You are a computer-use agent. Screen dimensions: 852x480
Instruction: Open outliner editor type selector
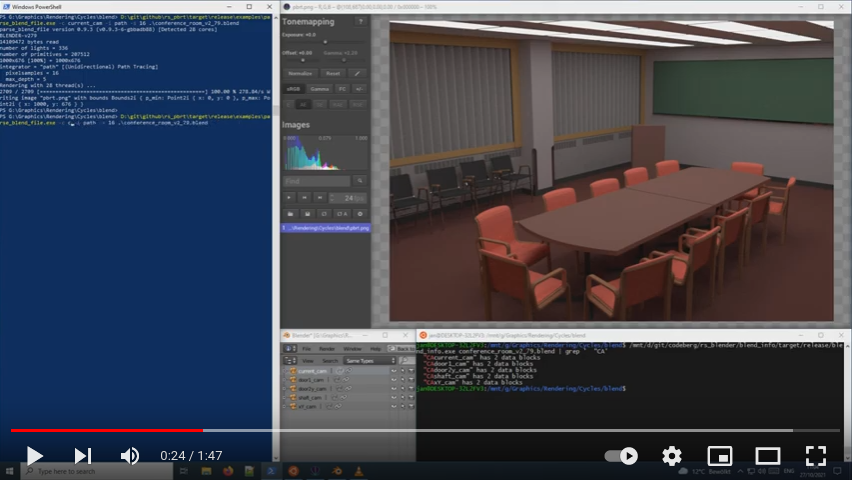[x=290, y=360]
